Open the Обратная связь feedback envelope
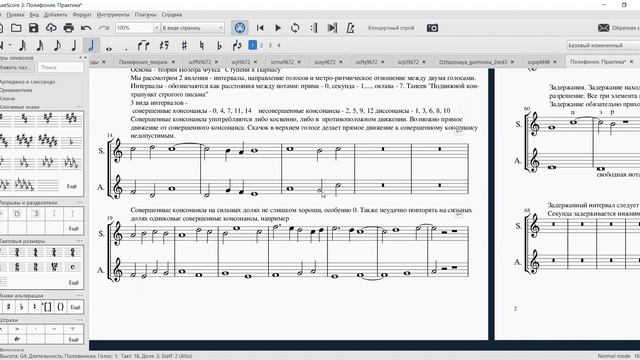Viewport: 640px width, 360px height. pos(603,28)
